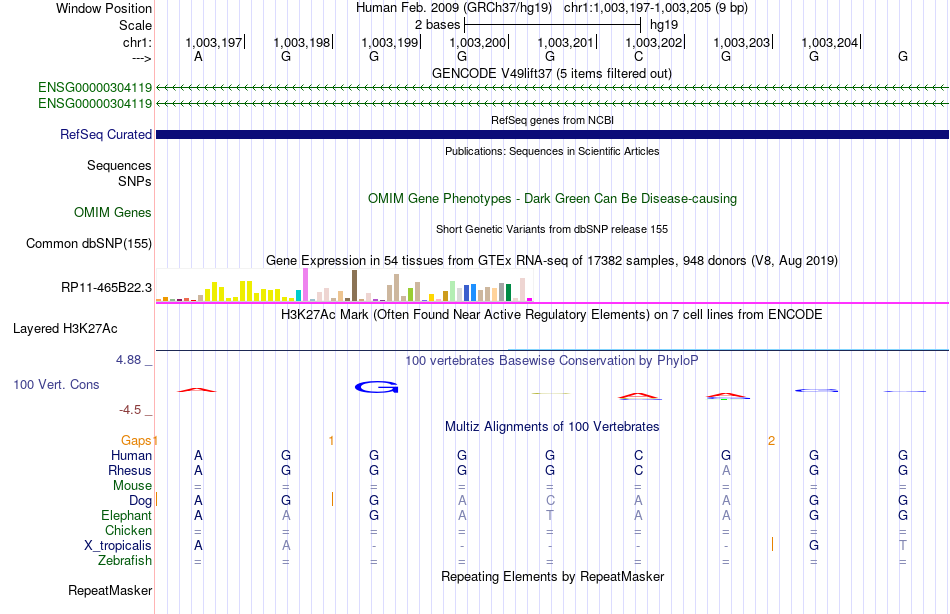
Task: Click the OMIM Genes label
Action: [x=112, y=212]
